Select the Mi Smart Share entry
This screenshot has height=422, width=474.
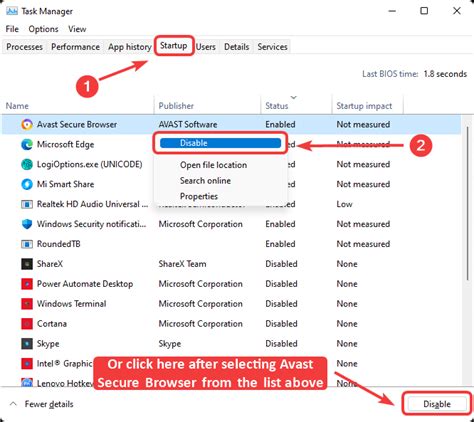click(65, 184)
